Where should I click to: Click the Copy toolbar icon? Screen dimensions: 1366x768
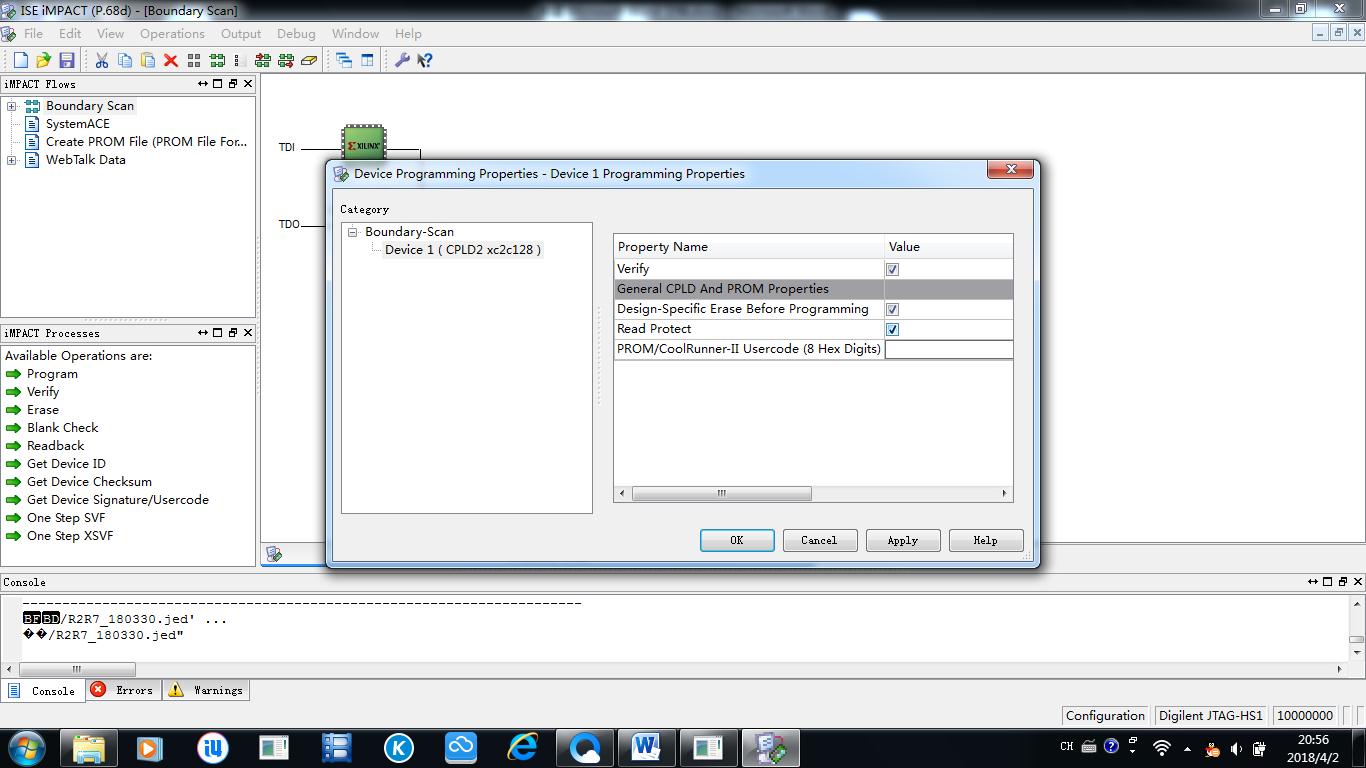click(x=125, y=60)
